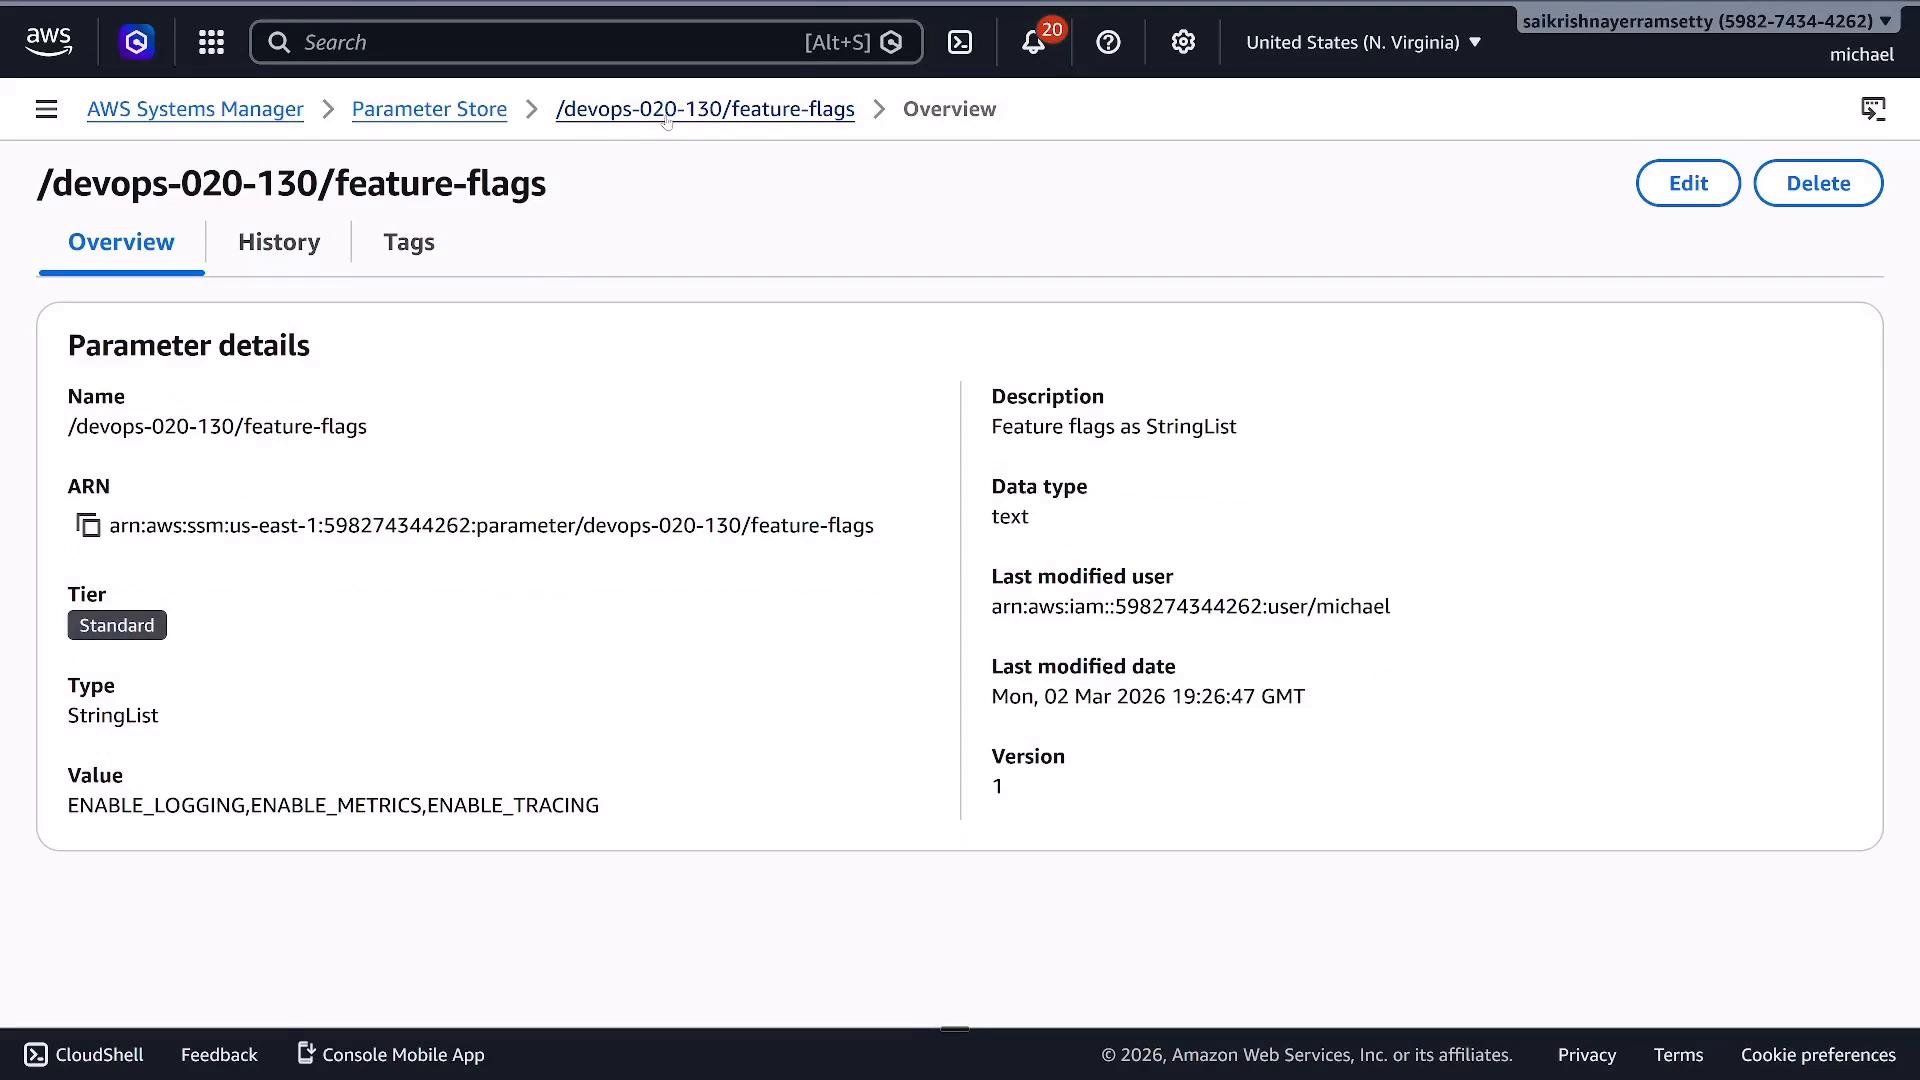The height and width of the screenshot is (1080, 1920).
Task: Expand the United States (N. Virginia) region selector
Action: pyautogui.click(x=1363, y=42)
